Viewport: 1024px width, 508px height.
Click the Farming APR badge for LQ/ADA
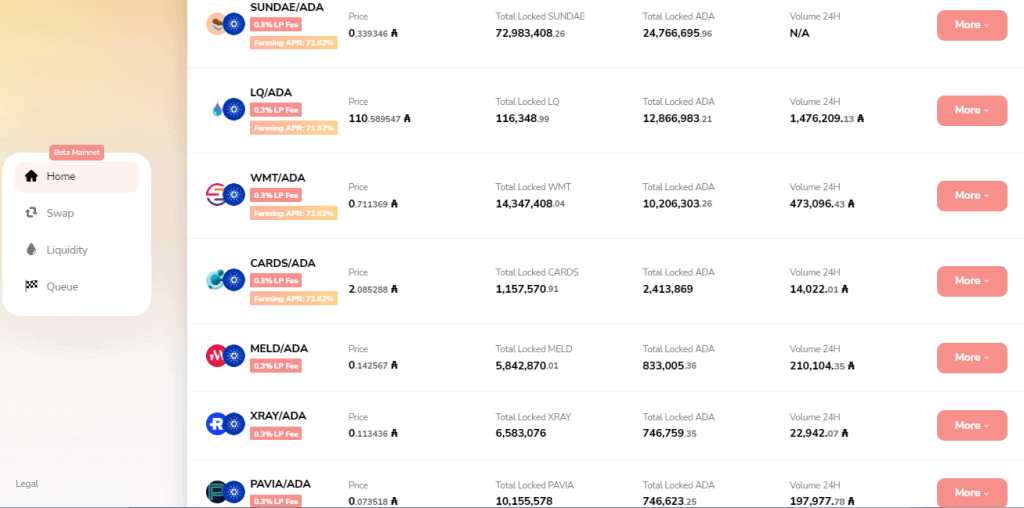tap(293, 128)
